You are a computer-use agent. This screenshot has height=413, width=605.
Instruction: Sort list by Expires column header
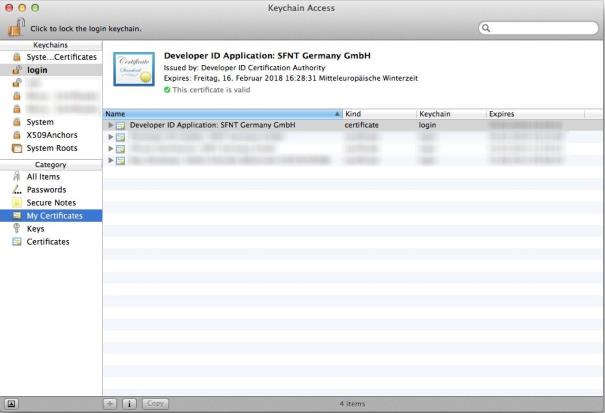click(x=536, y=114)
